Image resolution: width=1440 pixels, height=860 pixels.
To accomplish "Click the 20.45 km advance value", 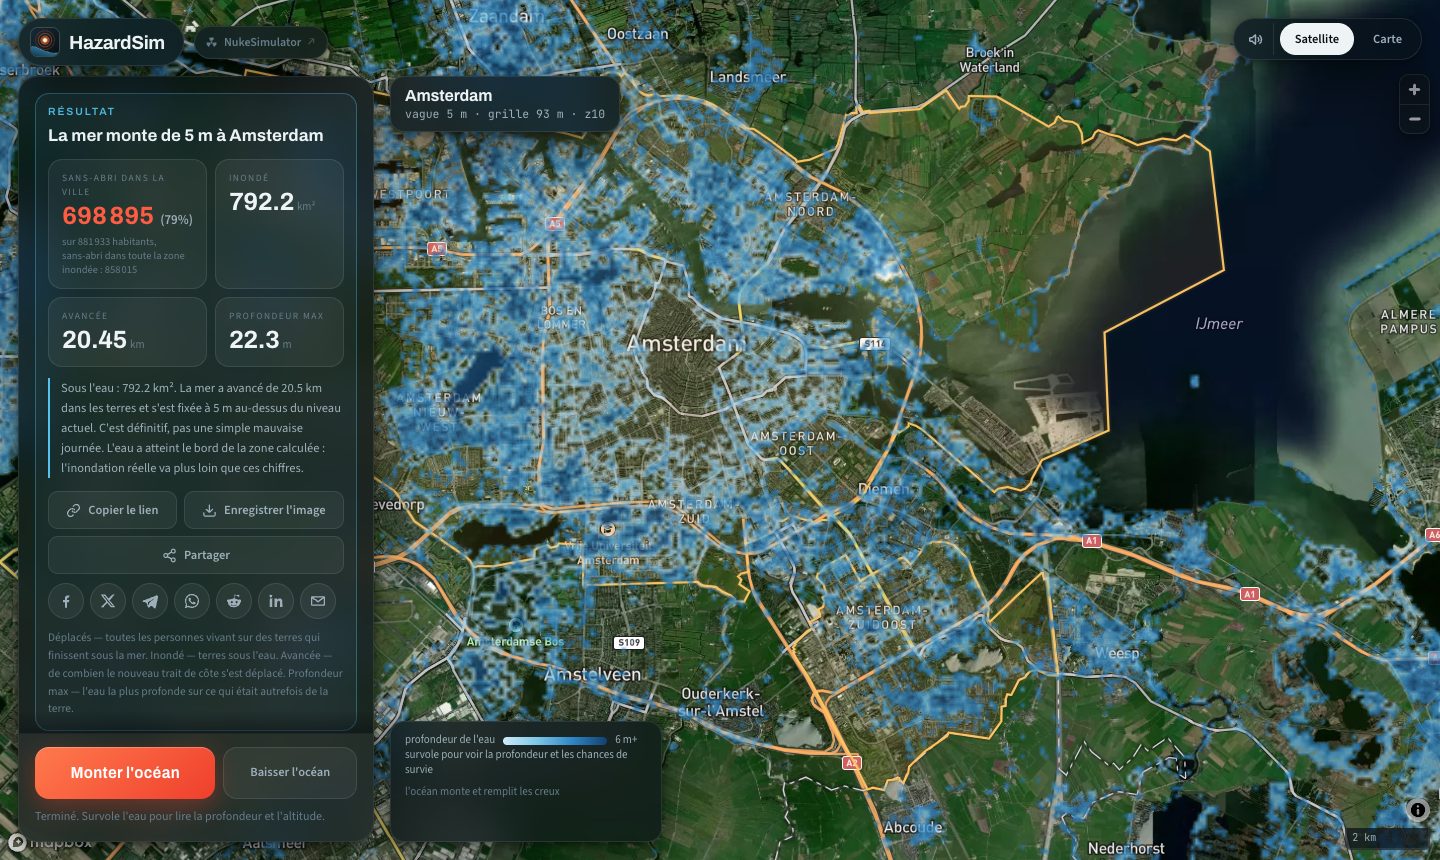I will pyautogui.click(x=94, y=340).
